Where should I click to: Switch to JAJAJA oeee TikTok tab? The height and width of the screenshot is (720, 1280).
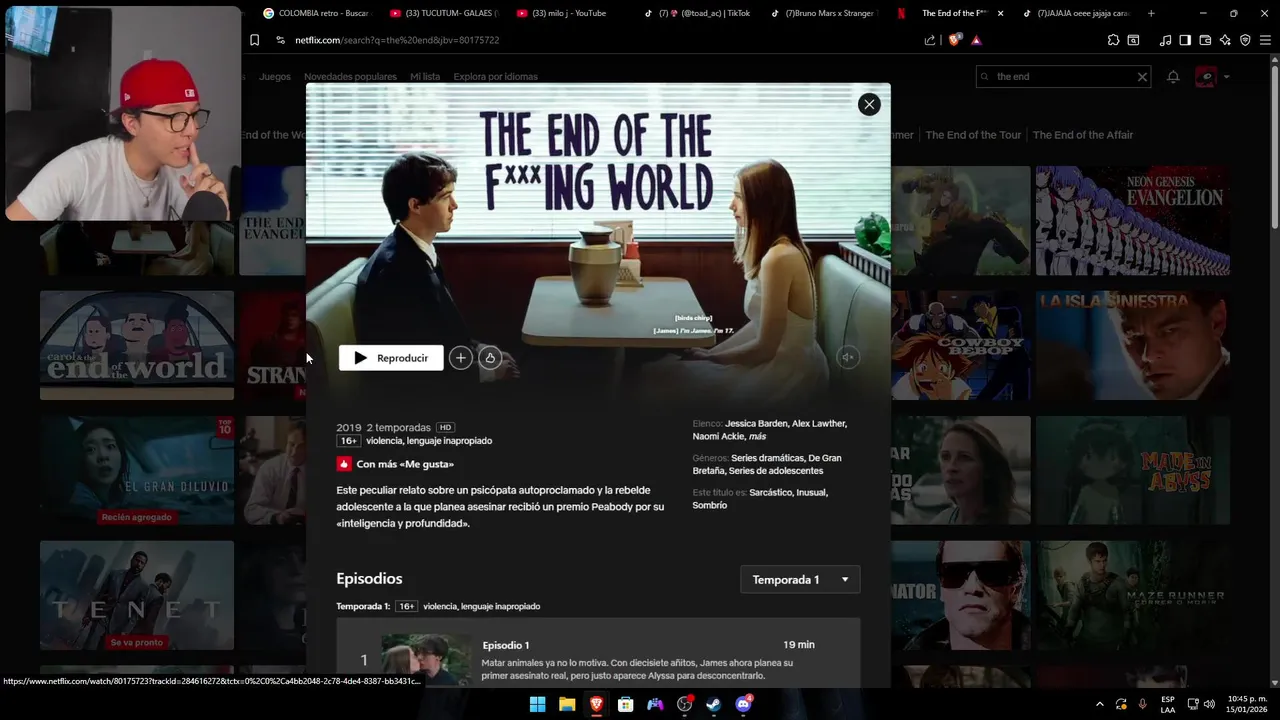(1076, 13)
